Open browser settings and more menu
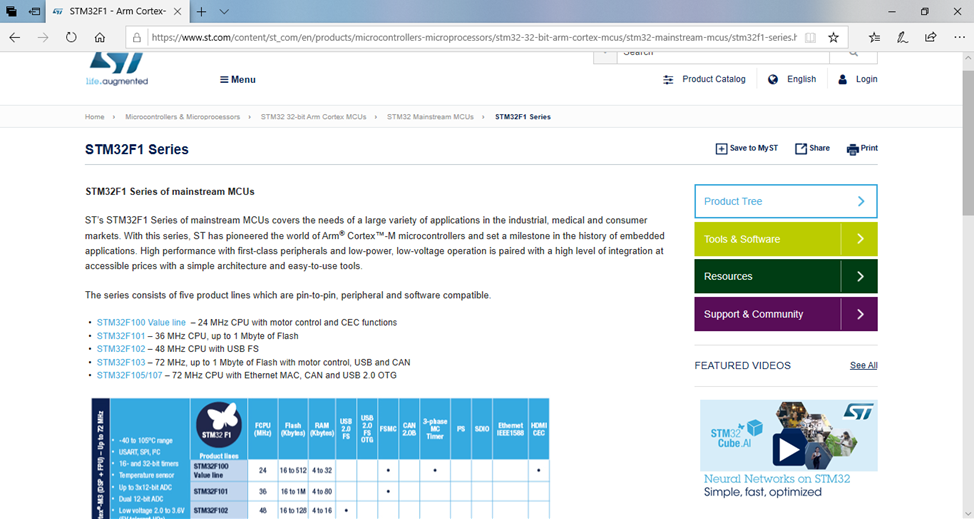This screenshot has height=519, width=974. 959,37
